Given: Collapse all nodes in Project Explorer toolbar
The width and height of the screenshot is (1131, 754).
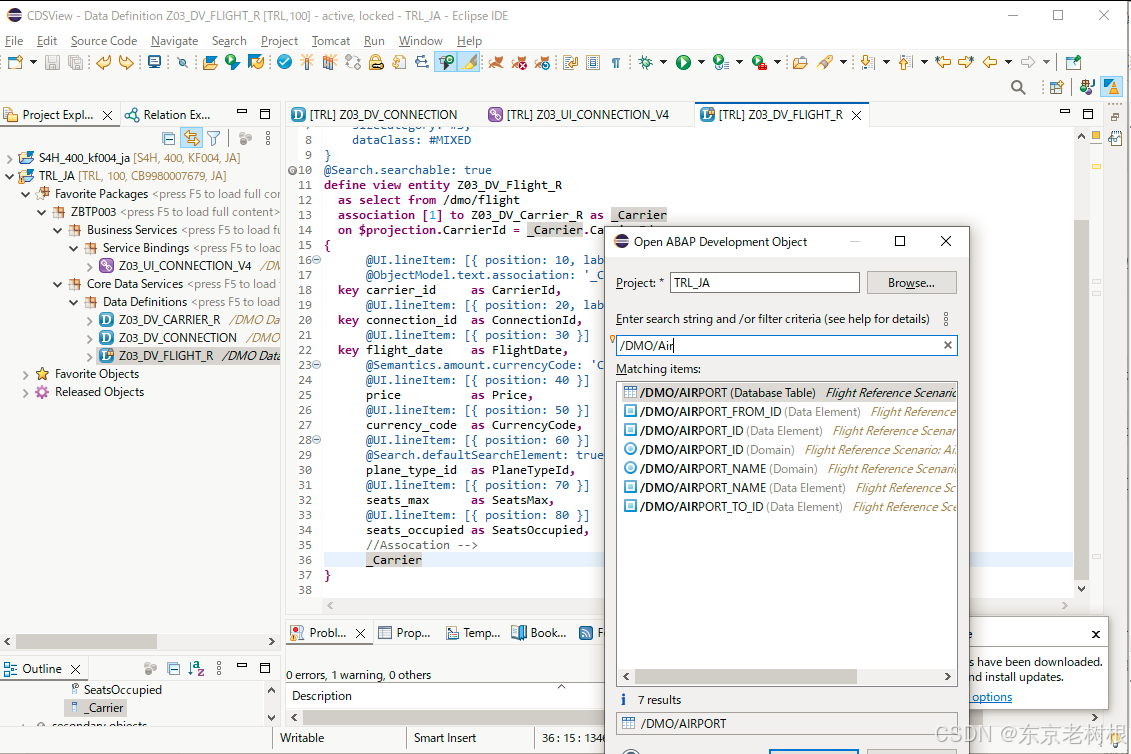Looking at the screenshot, I should [169, 138].
